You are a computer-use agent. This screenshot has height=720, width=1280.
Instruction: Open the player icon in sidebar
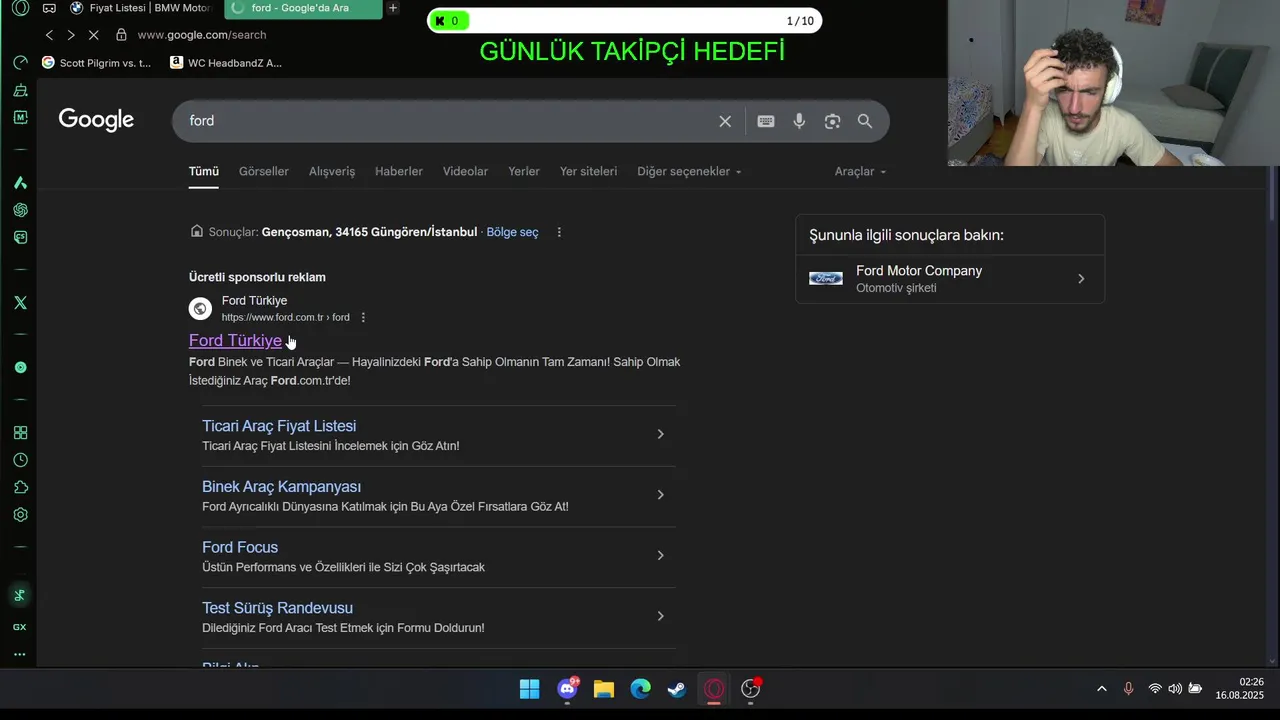pos(20,367)
